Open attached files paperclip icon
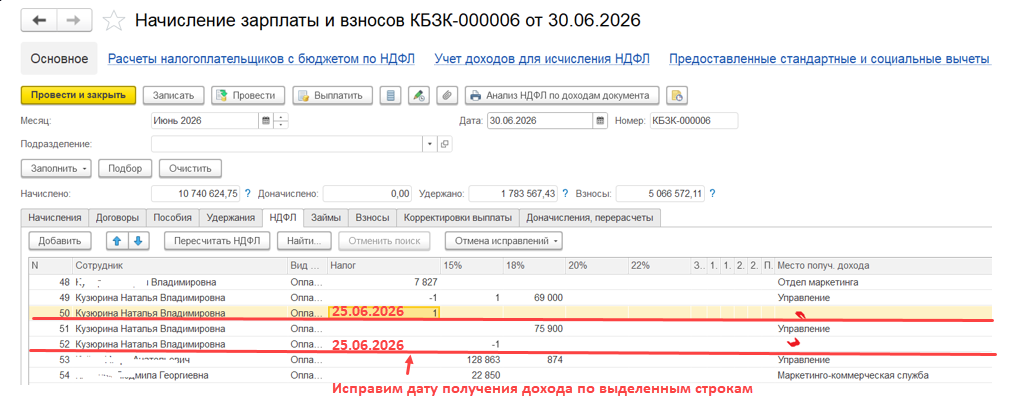Viewport: 1010px width, 414px height. [446, 95]
